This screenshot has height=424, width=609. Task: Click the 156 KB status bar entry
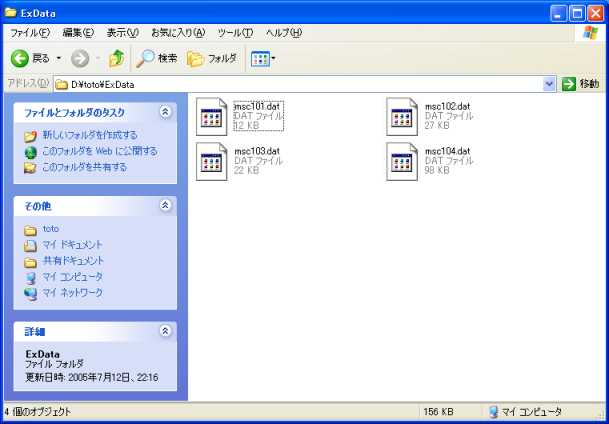pyautogui.click(x=438, y=412)
